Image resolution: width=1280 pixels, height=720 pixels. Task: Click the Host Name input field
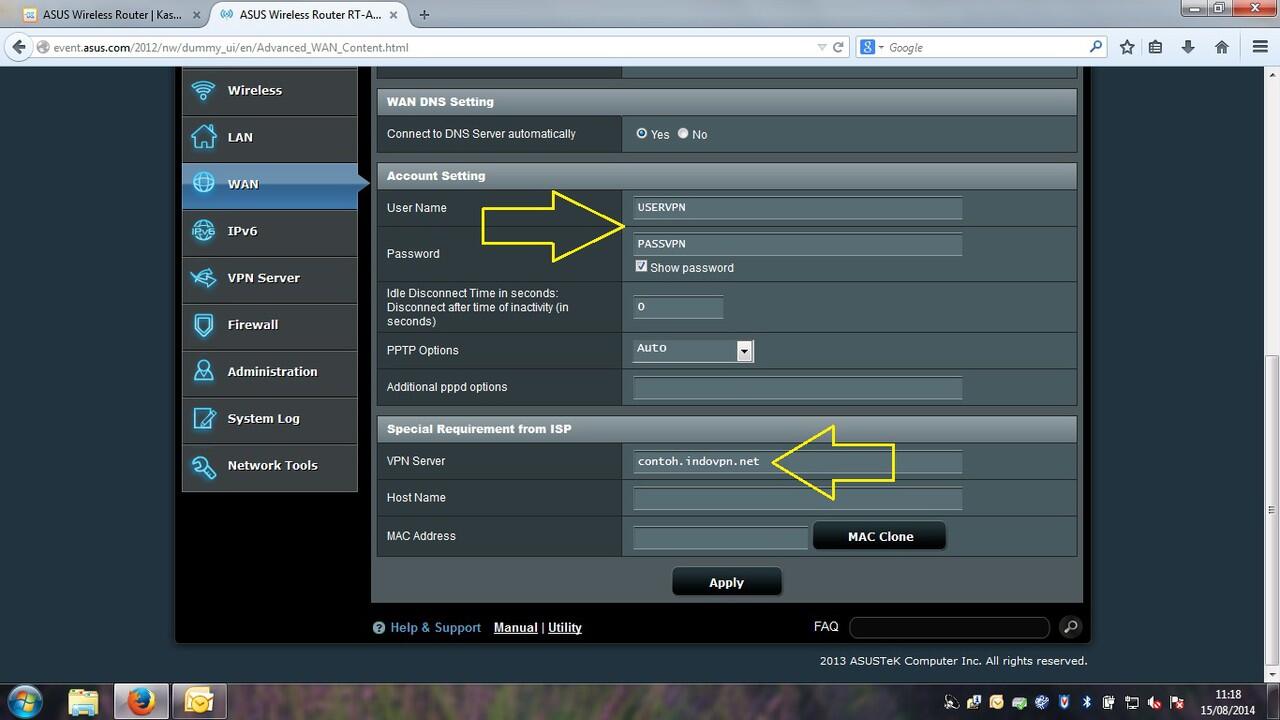point(798,498)
